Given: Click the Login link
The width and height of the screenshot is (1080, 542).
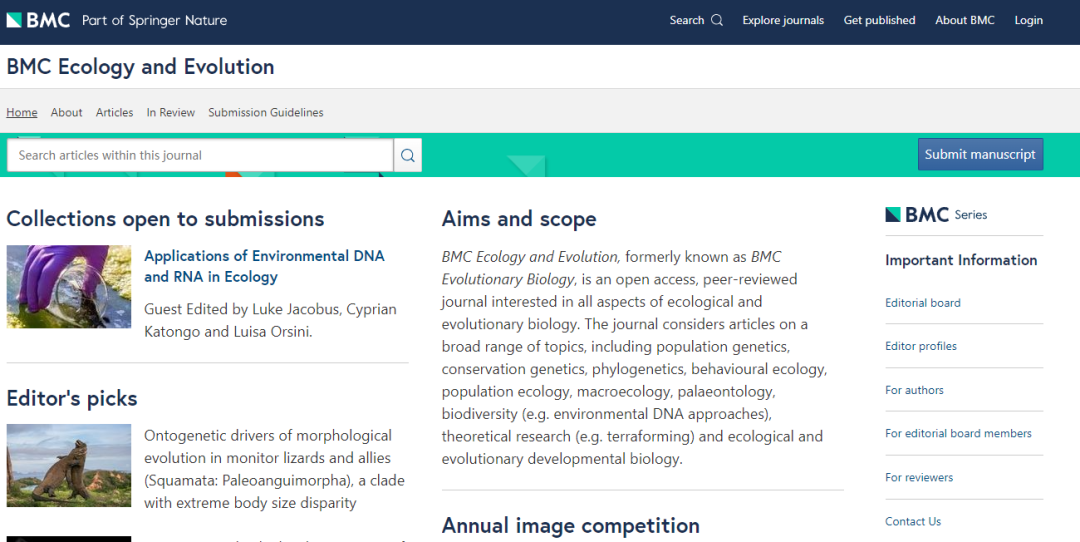Looking at the screenshot, I should coord(1028,20).
